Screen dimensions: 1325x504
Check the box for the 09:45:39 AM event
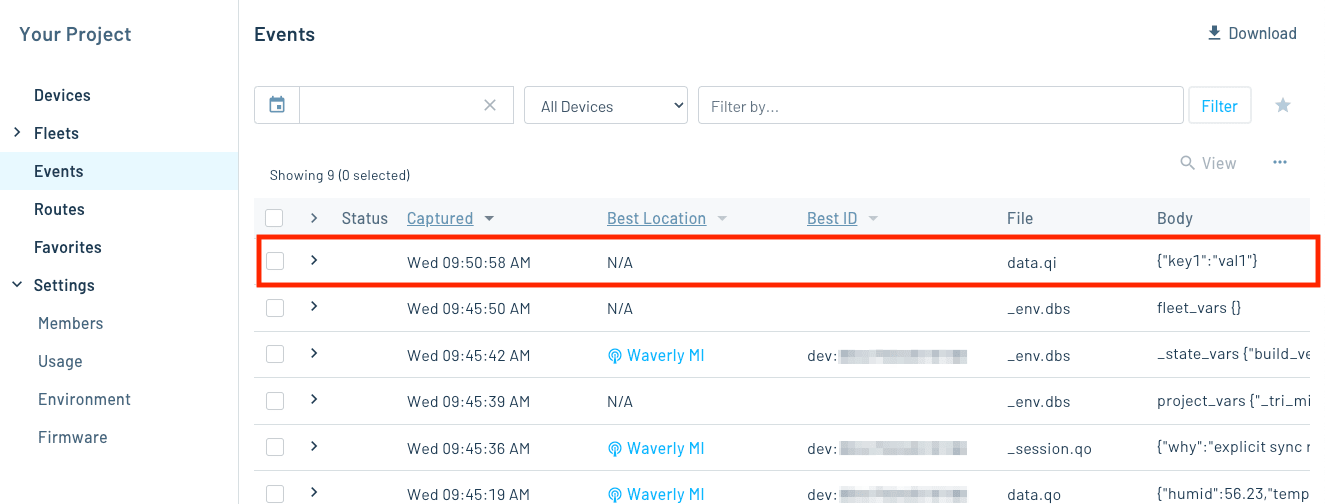click(x=275, y=401)
